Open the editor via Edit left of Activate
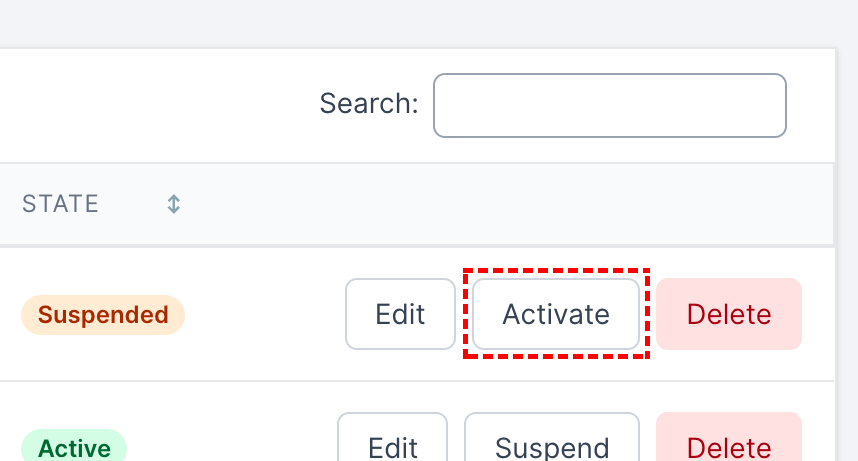Image resolution: width=858 pixels, height=461 pixels. click(400, 314)
